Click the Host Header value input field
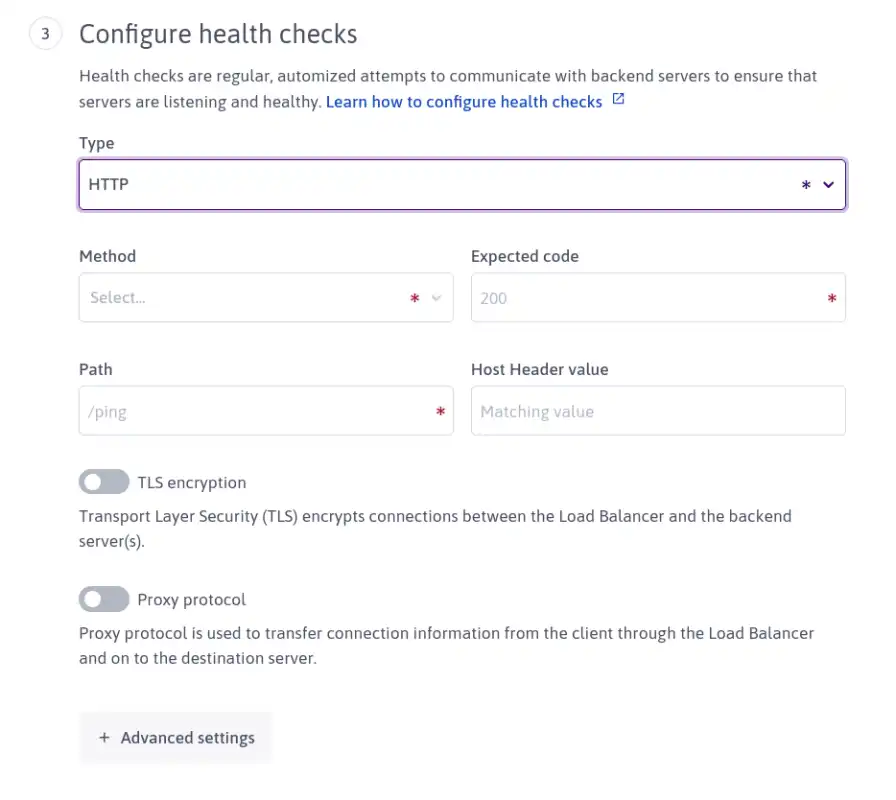Image resolution: width=896 pixels, height=800 pixels. pyautogui.click(x=658, y=410)
